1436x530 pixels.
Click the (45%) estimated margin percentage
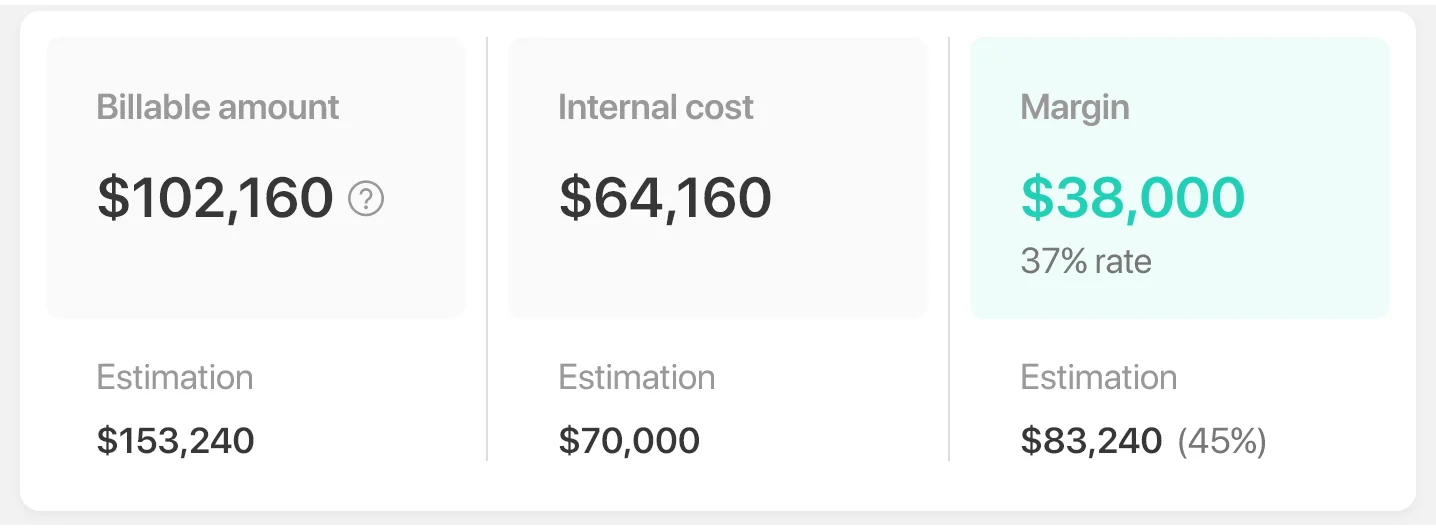pos(1222,441)
